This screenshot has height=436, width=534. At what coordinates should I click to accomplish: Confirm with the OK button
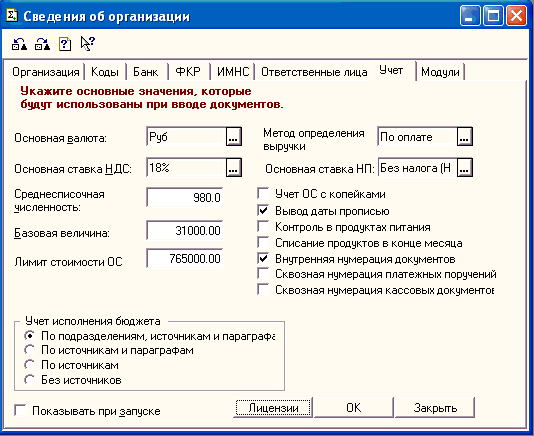click(x=354, y=408)
